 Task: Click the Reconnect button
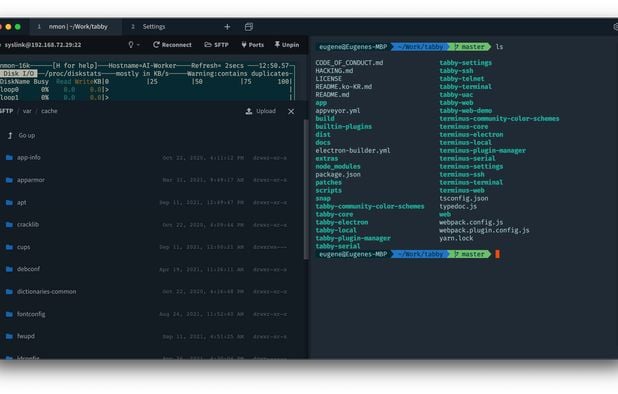172,45
